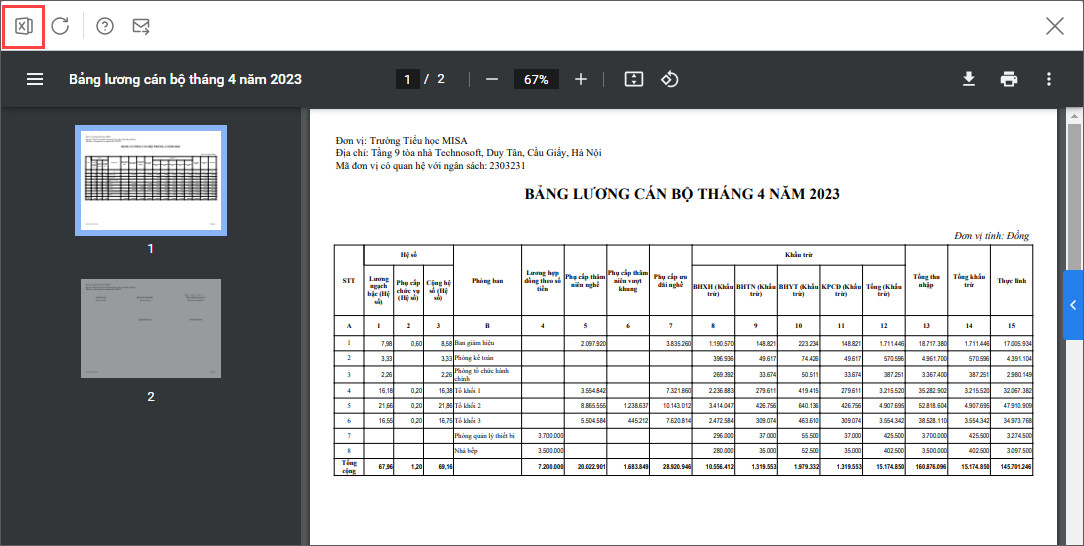Click the 'Tổ khối 3' cell
Viewport: 1084px width, 546px height.
(x=487, y=421)
